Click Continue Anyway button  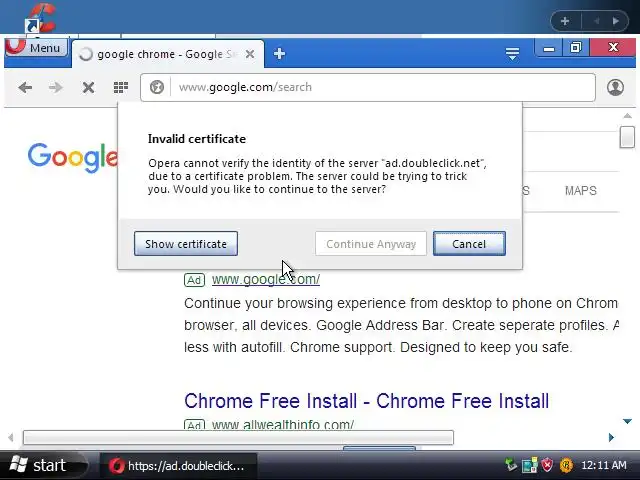[x=371, y=244]
